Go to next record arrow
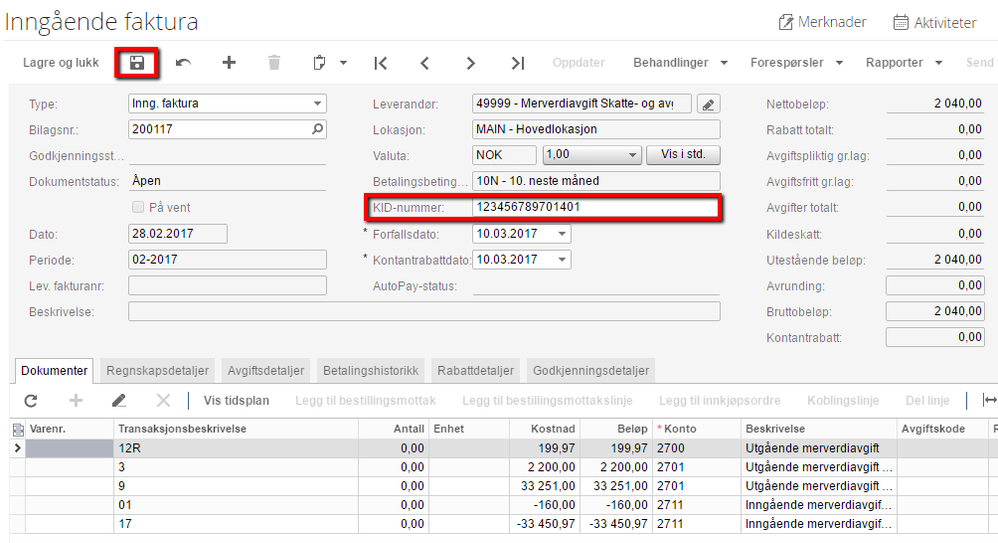 tap(470, 63)
